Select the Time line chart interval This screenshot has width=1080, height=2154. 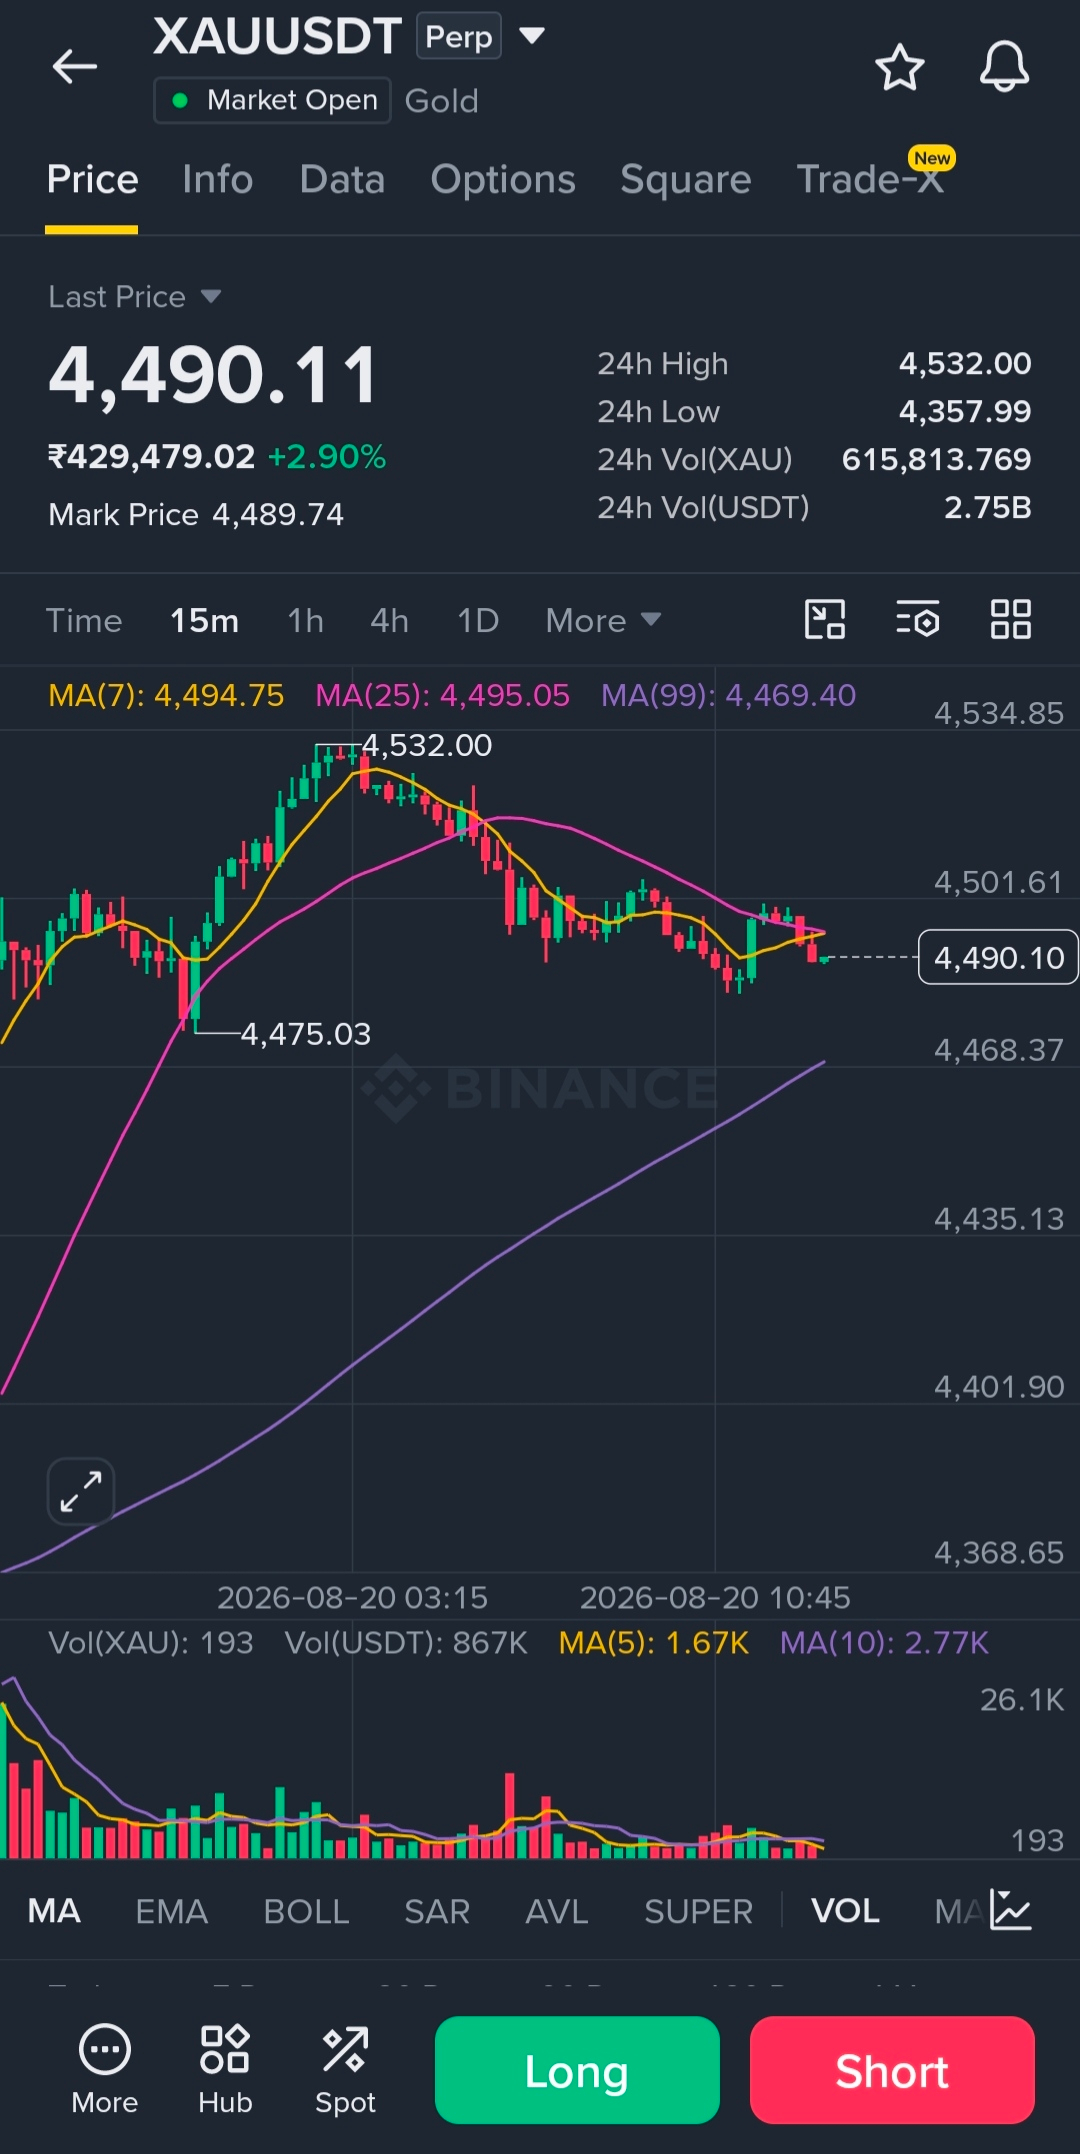[x=84, y=620]
